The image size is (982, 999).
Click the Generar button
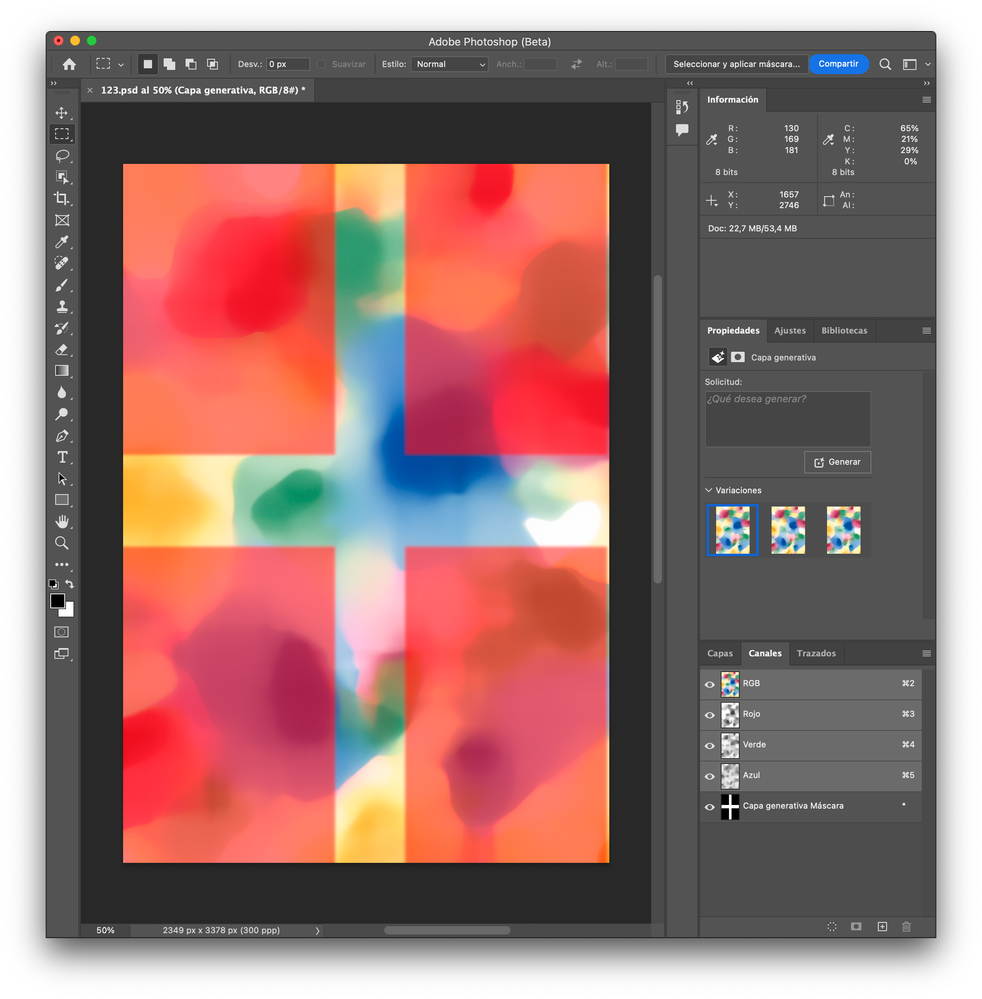coord(837,462)
